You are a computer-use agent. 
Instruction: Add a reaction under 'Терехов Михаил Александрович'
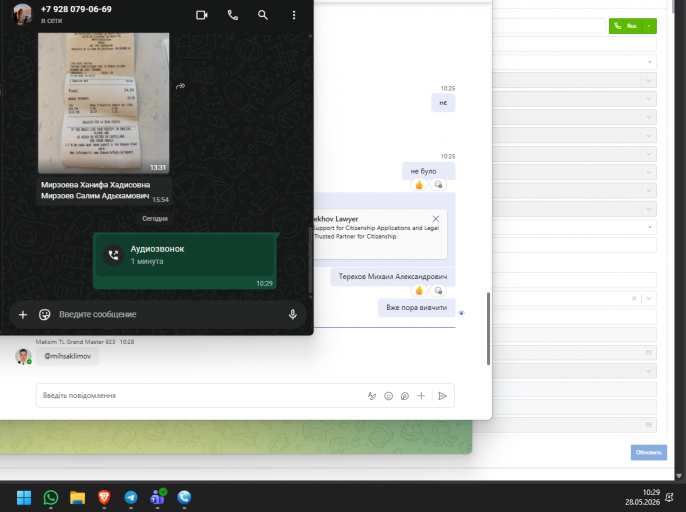438,291
